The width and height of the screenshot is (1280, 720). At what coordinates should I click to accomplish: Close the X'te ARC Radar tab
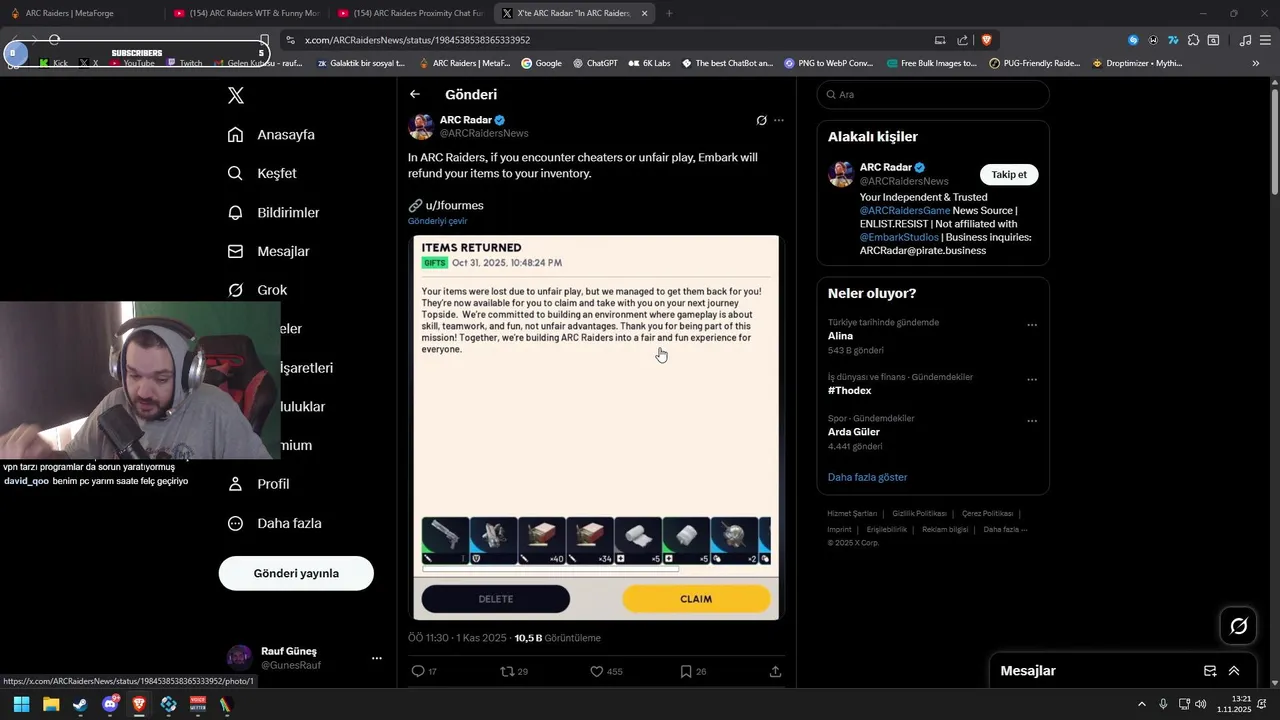tap(644, 13)
